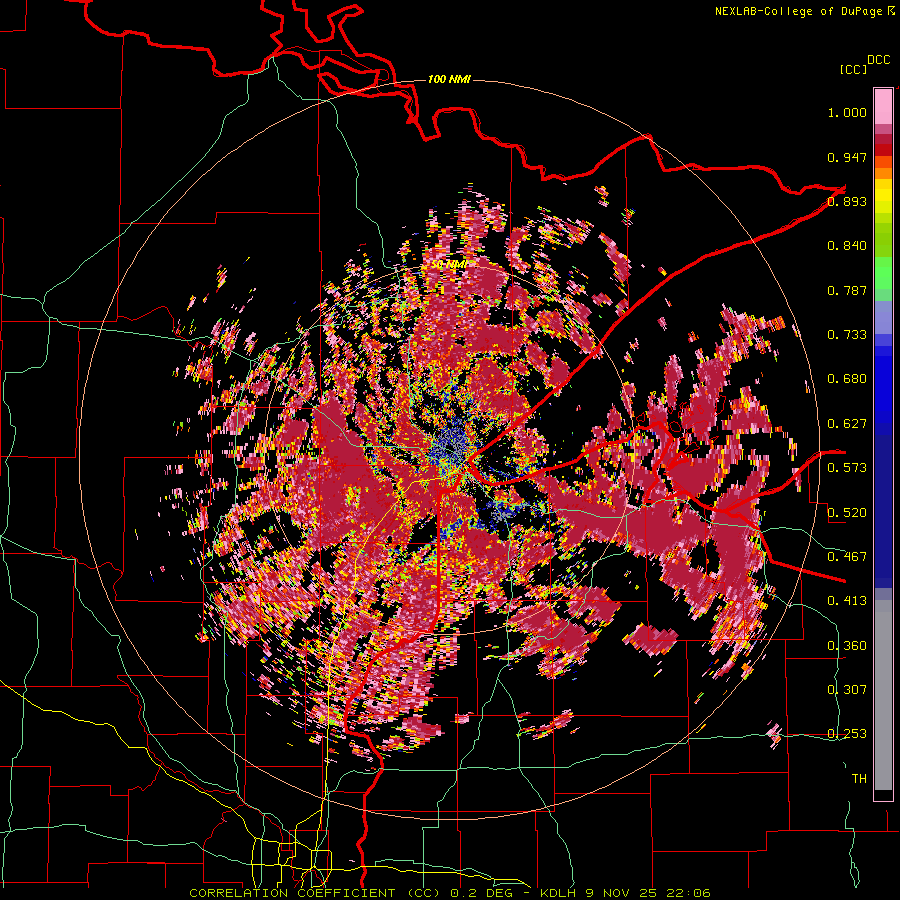Viewport: 900px width, 900px height.
Task: Click the TH threshold label
Action: (x=859, y=779)
